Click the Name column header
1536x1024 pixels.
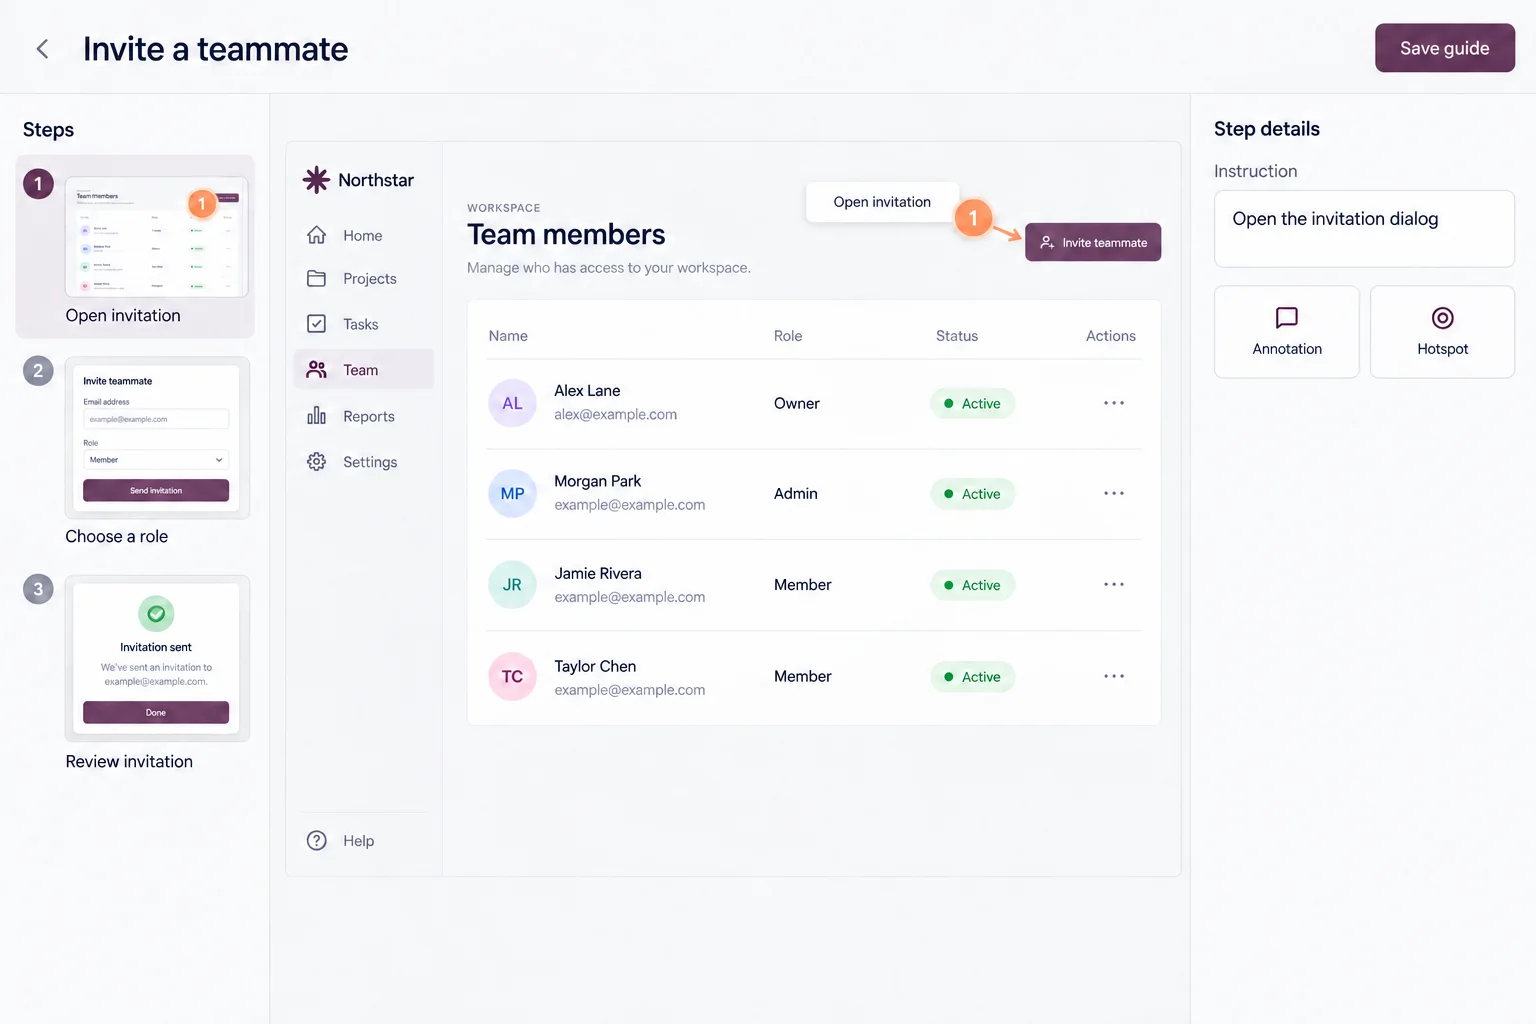pyautogui.click(x=508, y=336)
